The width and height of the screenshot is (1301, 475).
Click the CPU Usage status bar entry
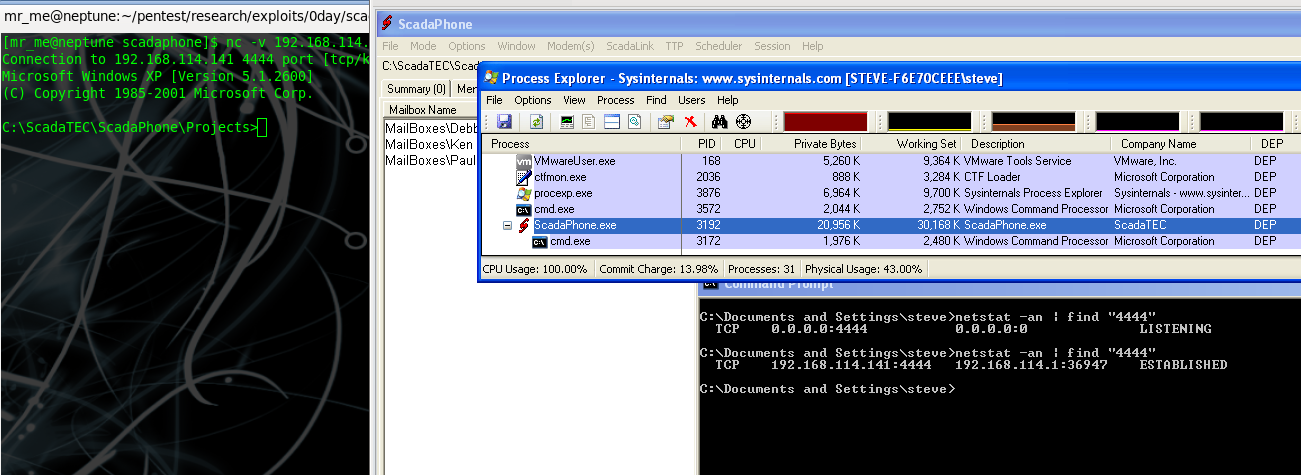click(x=537, y=269)
